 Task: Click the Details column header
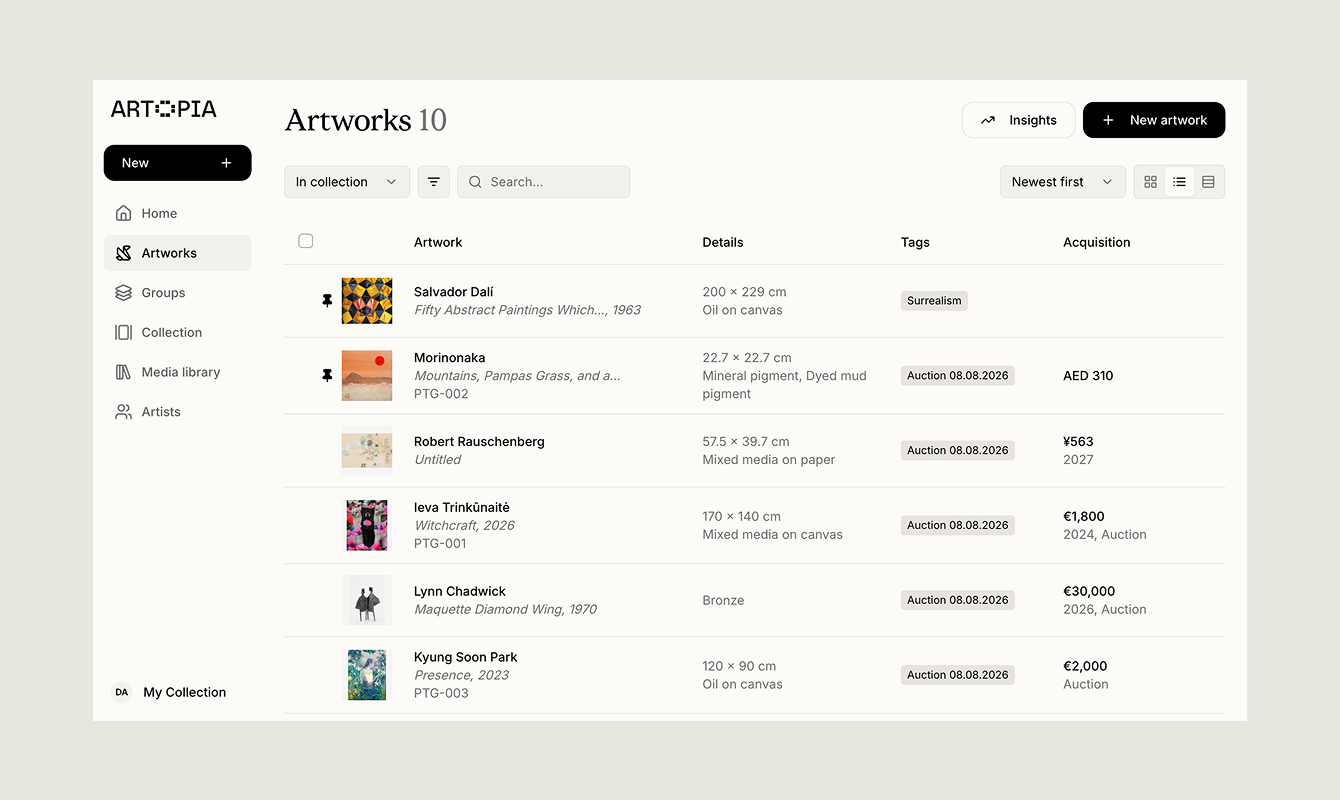(723, 242)
